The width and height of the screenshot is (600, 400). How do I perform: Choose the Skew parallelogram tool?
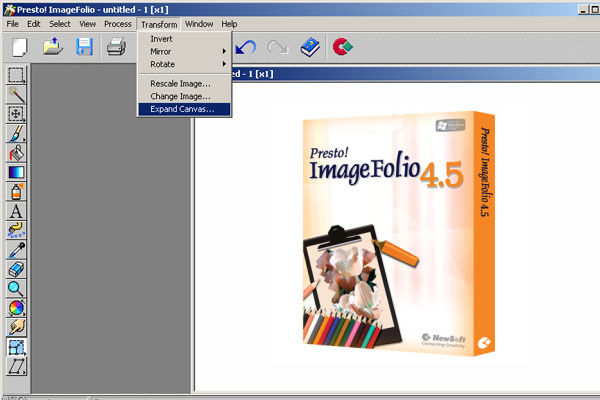16,367
